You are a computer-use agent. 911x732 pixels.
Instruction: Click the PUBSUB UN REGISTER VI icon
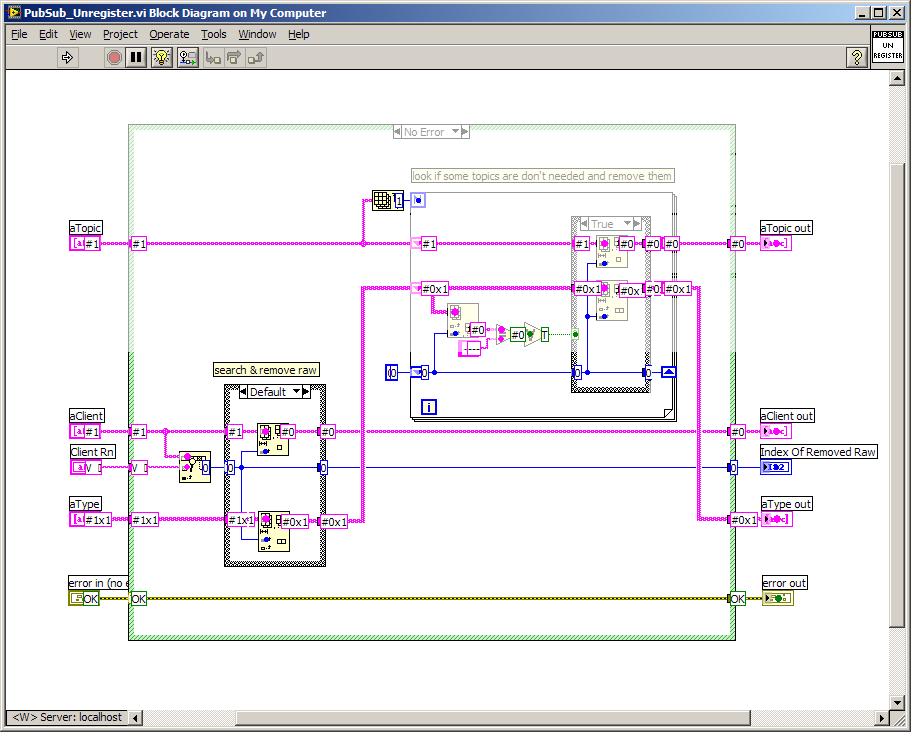887,47
